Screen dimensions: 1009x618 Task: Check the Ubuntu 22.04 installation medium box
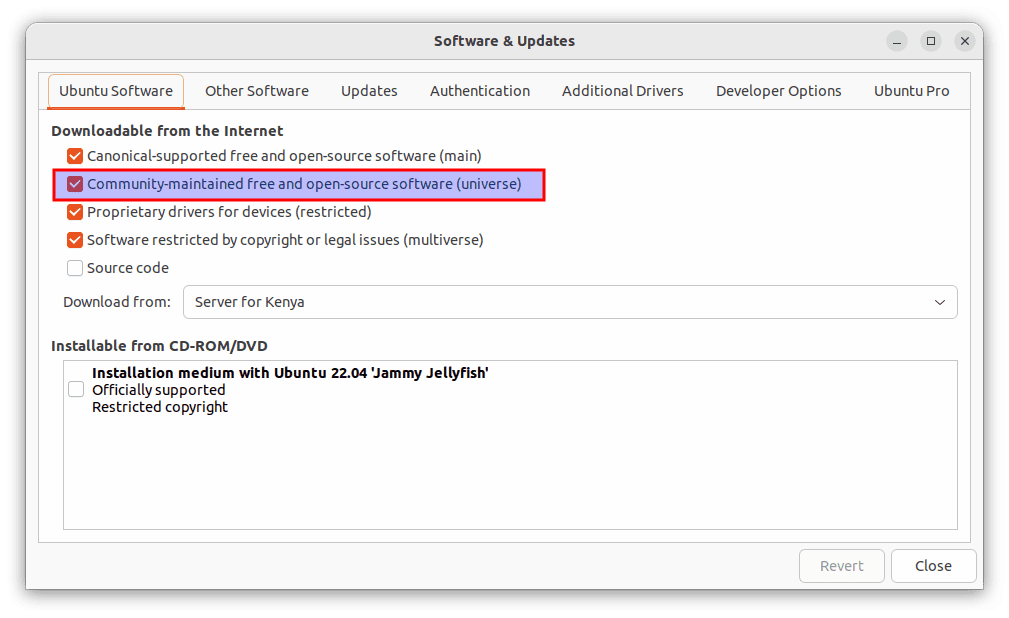[x=76, y=390]
